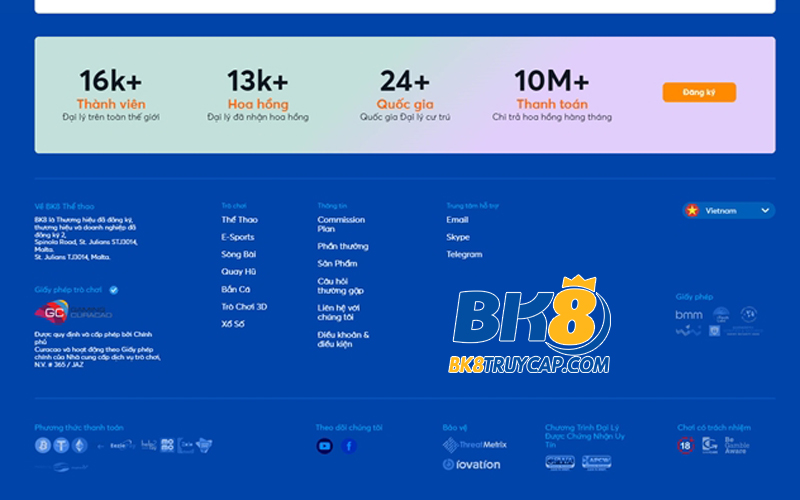Image resolution: width=800 pixels, height=500 pixels.
Task: Open the ThreatMetrix security logo
Action: [x=474, y=445]
